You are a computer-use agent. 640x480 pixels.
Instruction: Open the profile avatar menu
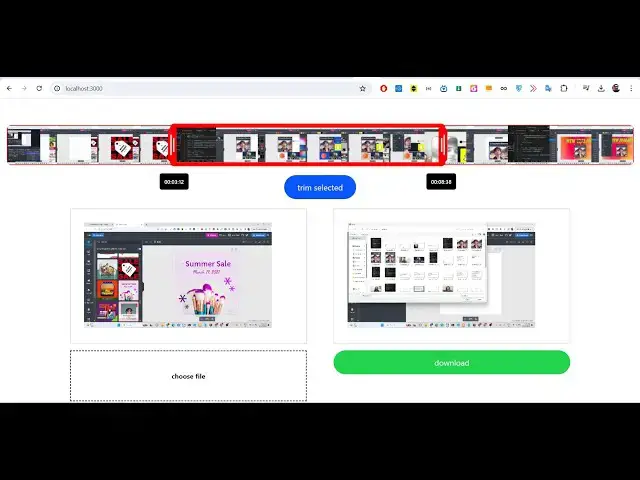coord(616,88)
